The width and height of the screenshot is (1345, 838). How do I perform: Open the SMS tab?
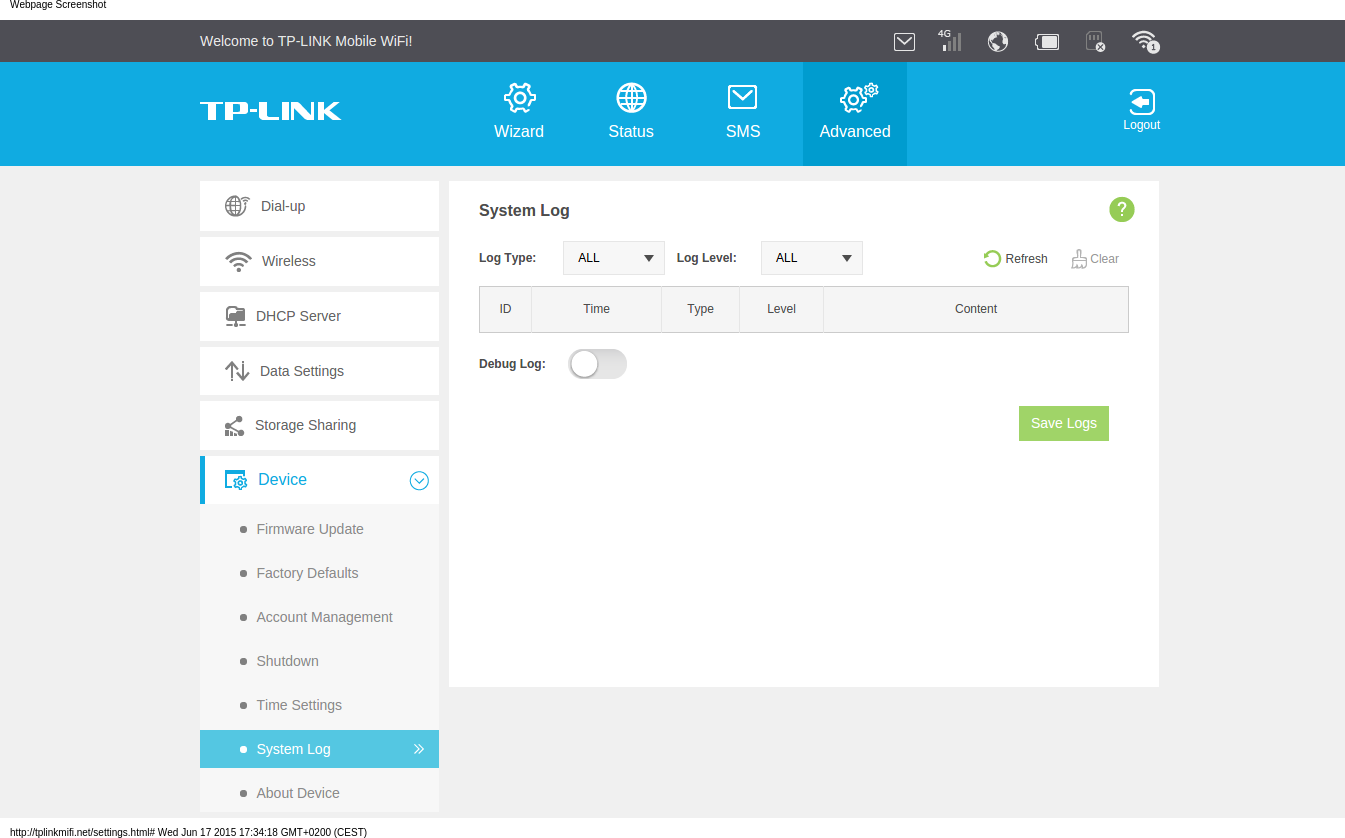tap(743, 112)
